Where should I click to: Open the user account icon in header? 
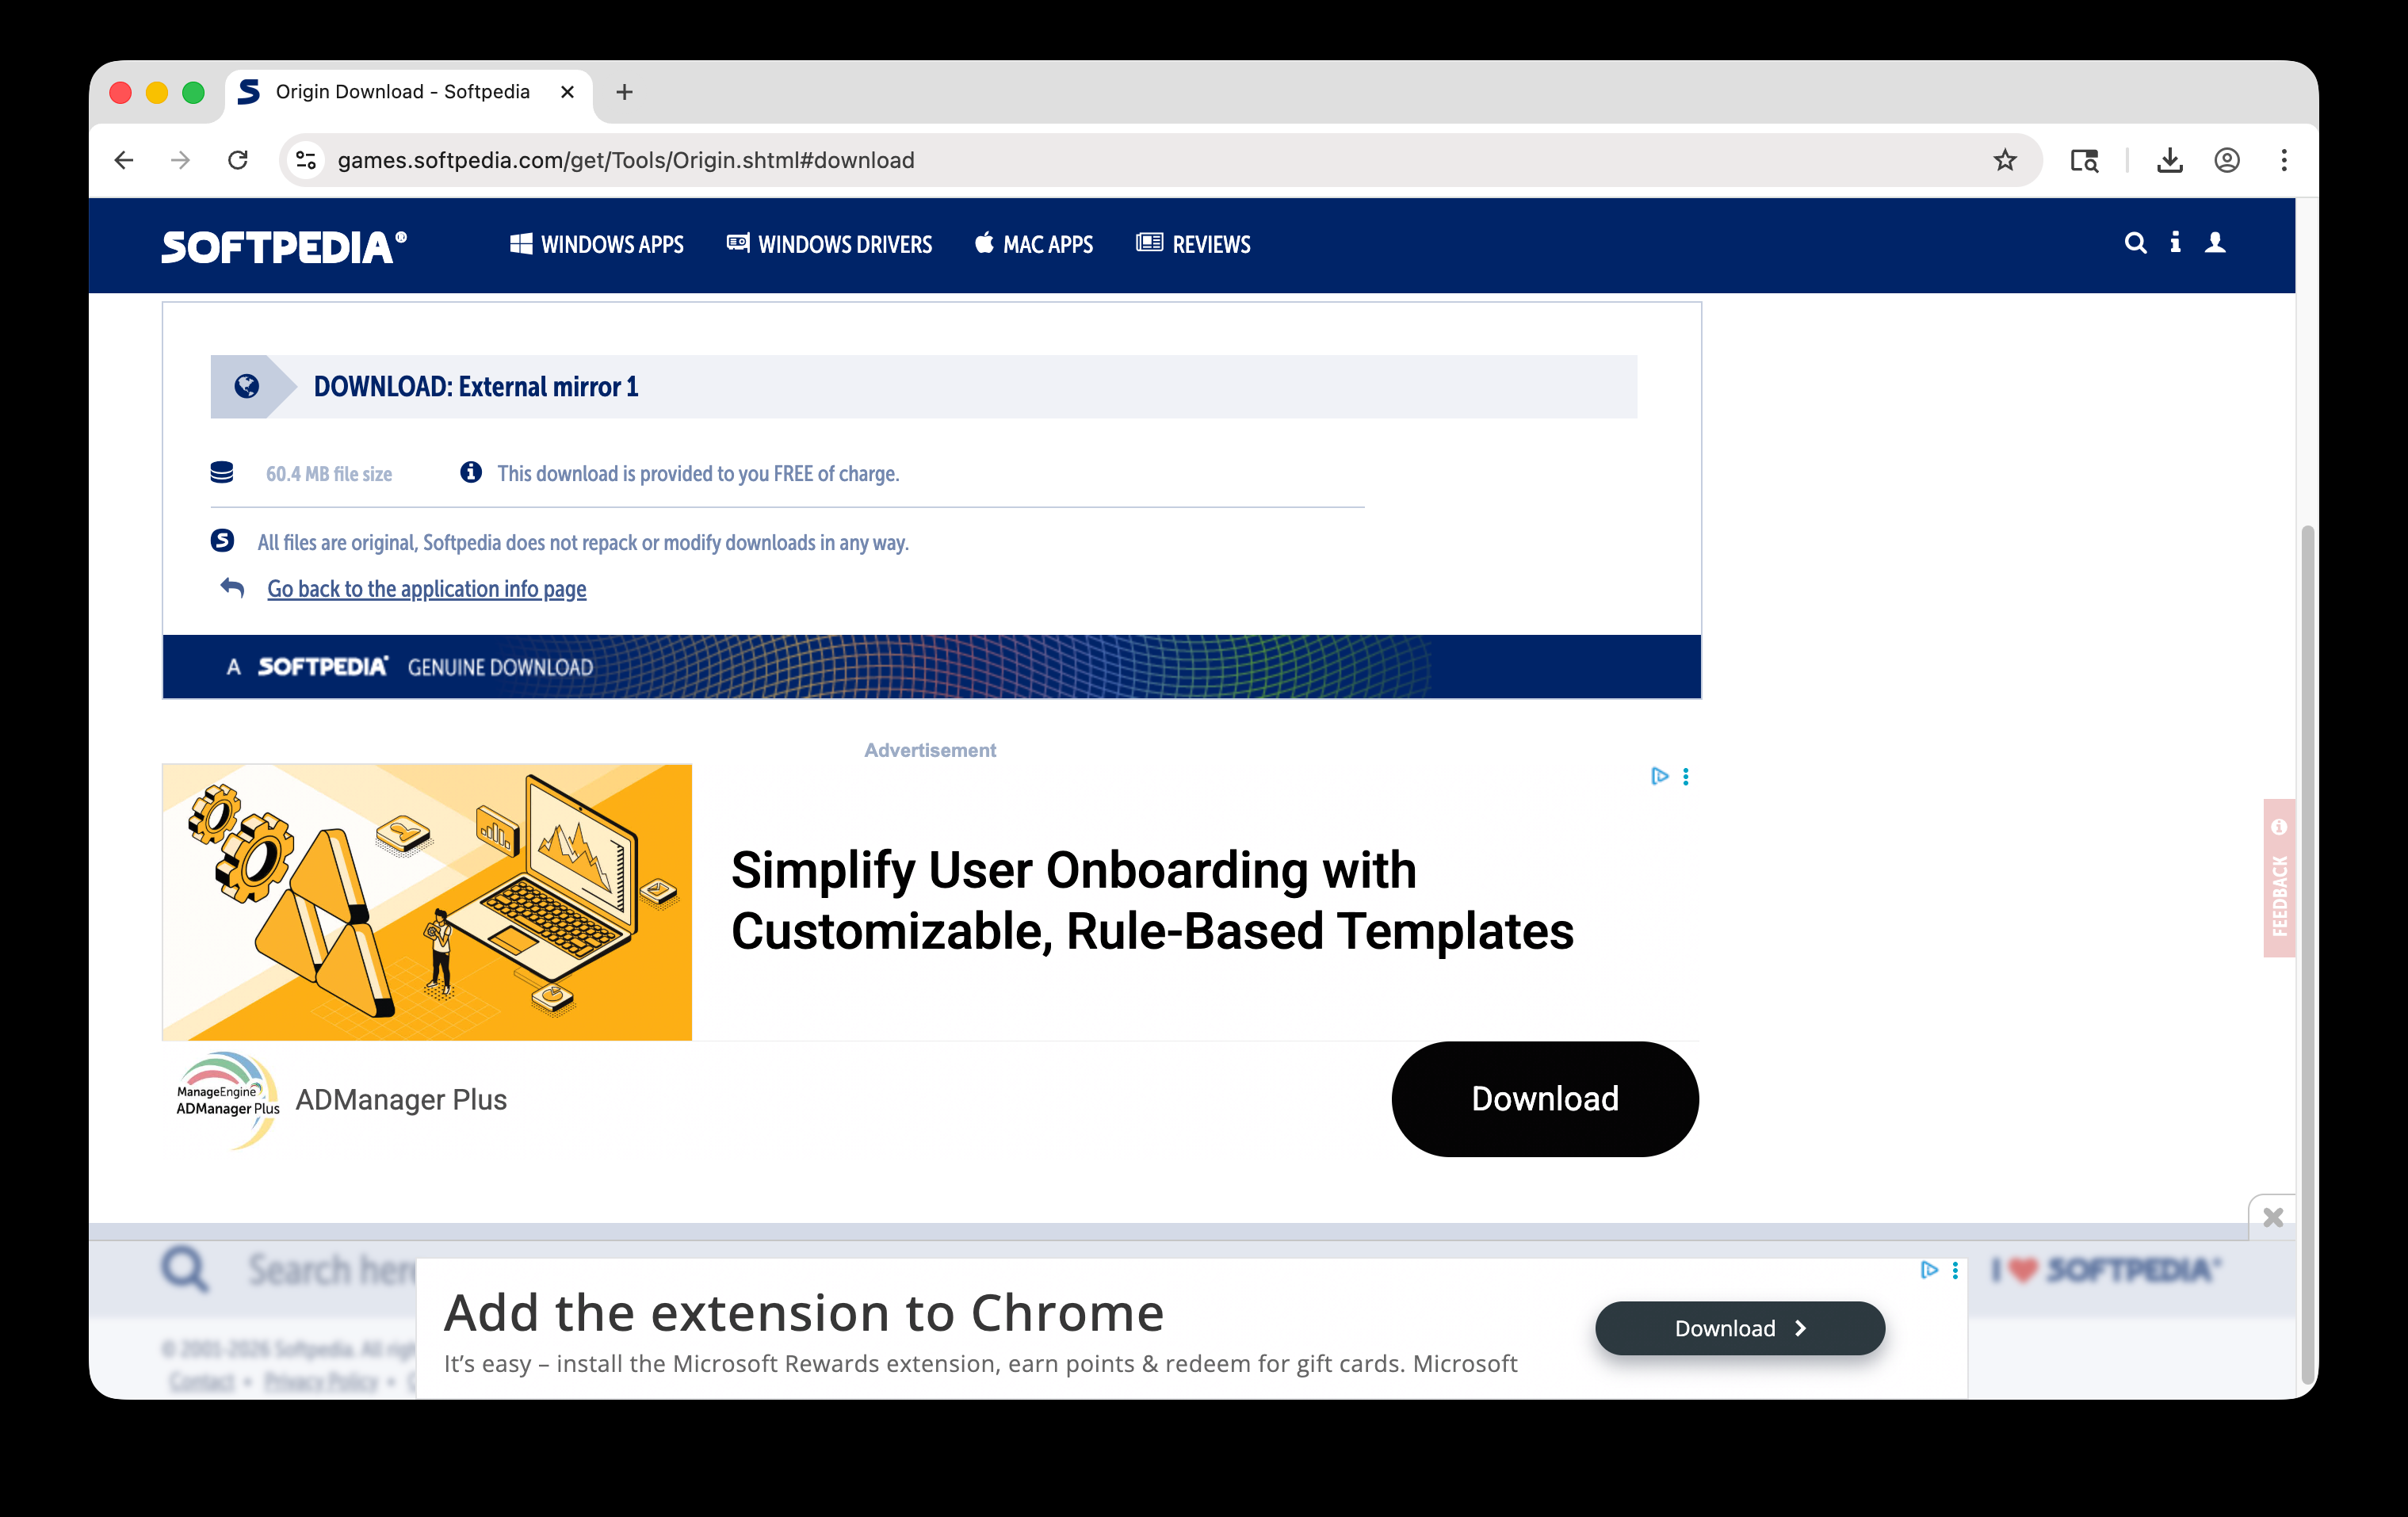click(x=2215, y=243)
